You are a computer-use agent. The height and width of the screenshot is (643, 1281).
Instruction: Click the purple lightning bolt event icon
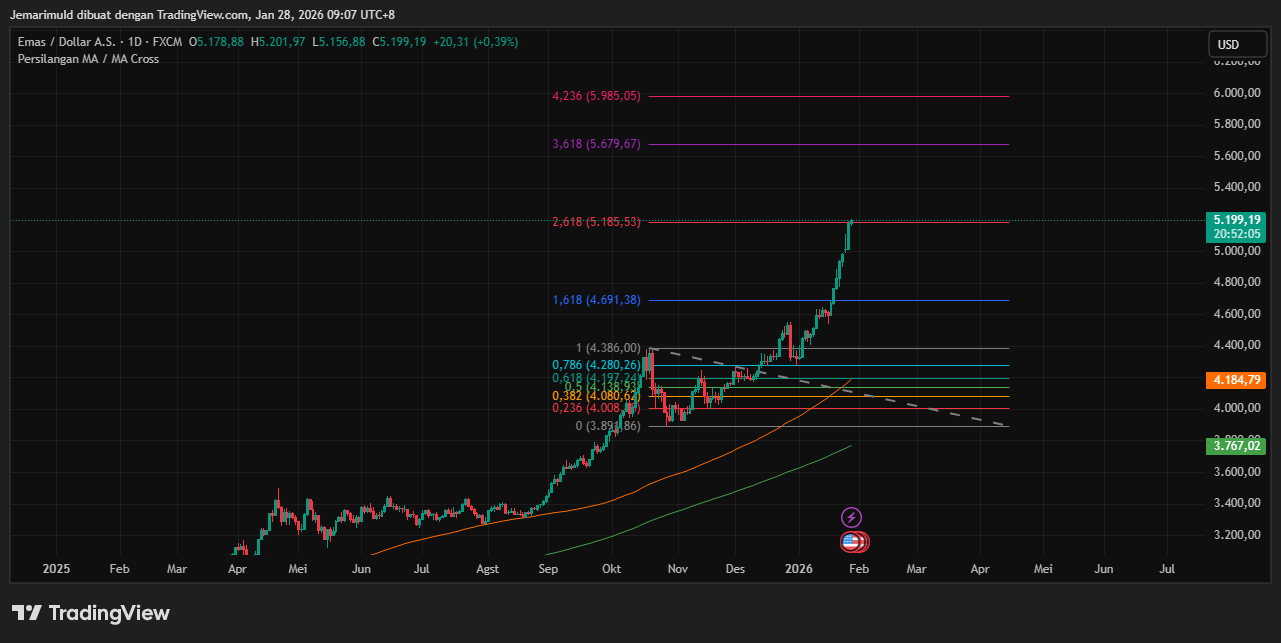coord(851,517)
